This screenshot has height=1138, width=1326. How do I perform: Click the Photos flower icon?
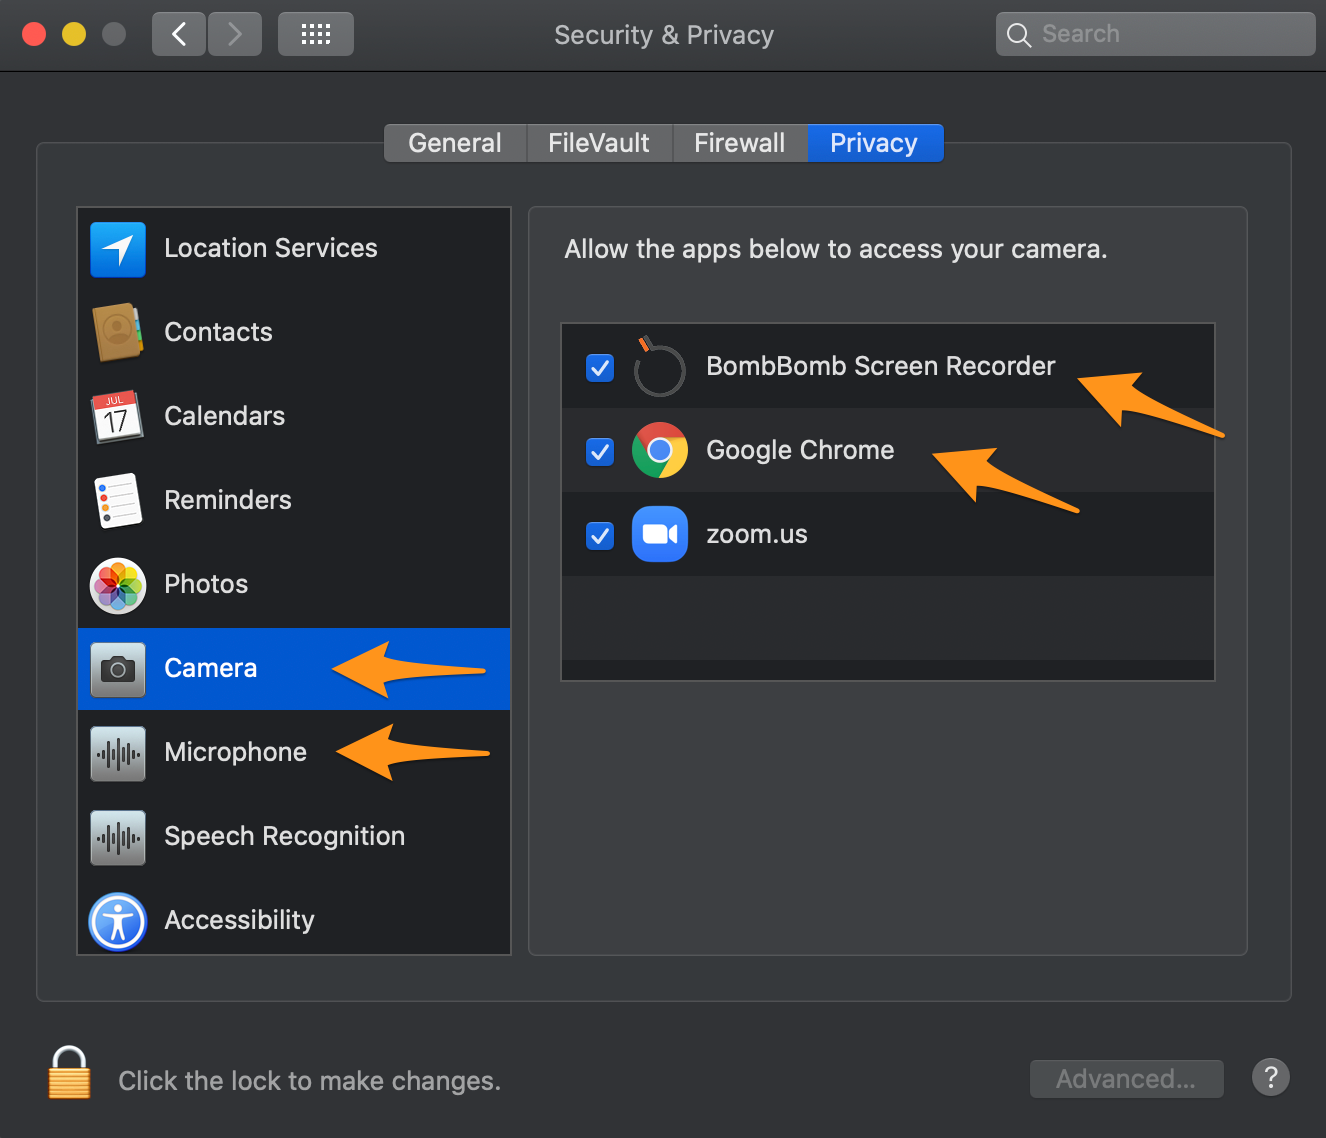coord(118,585)
